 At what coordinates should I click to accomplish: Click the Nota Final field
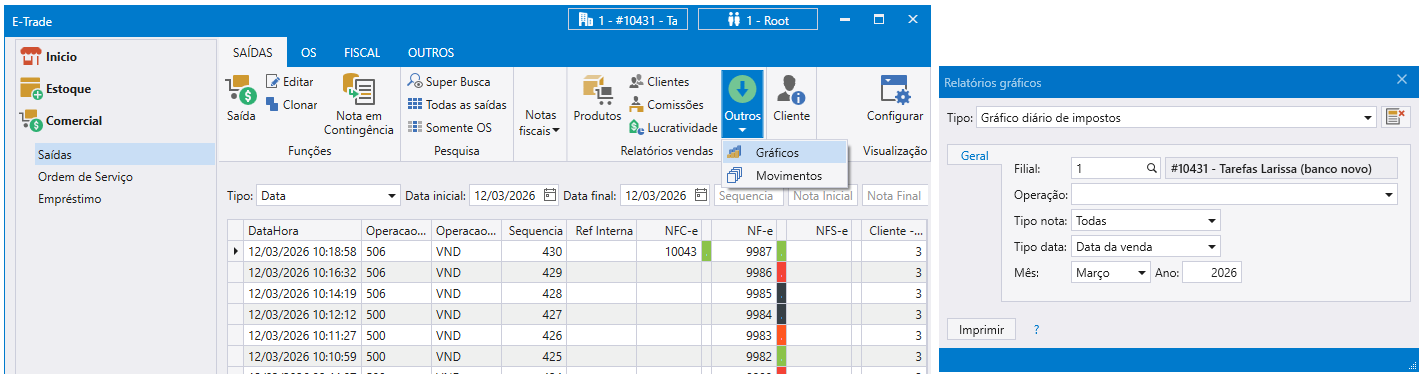(894, 195)
